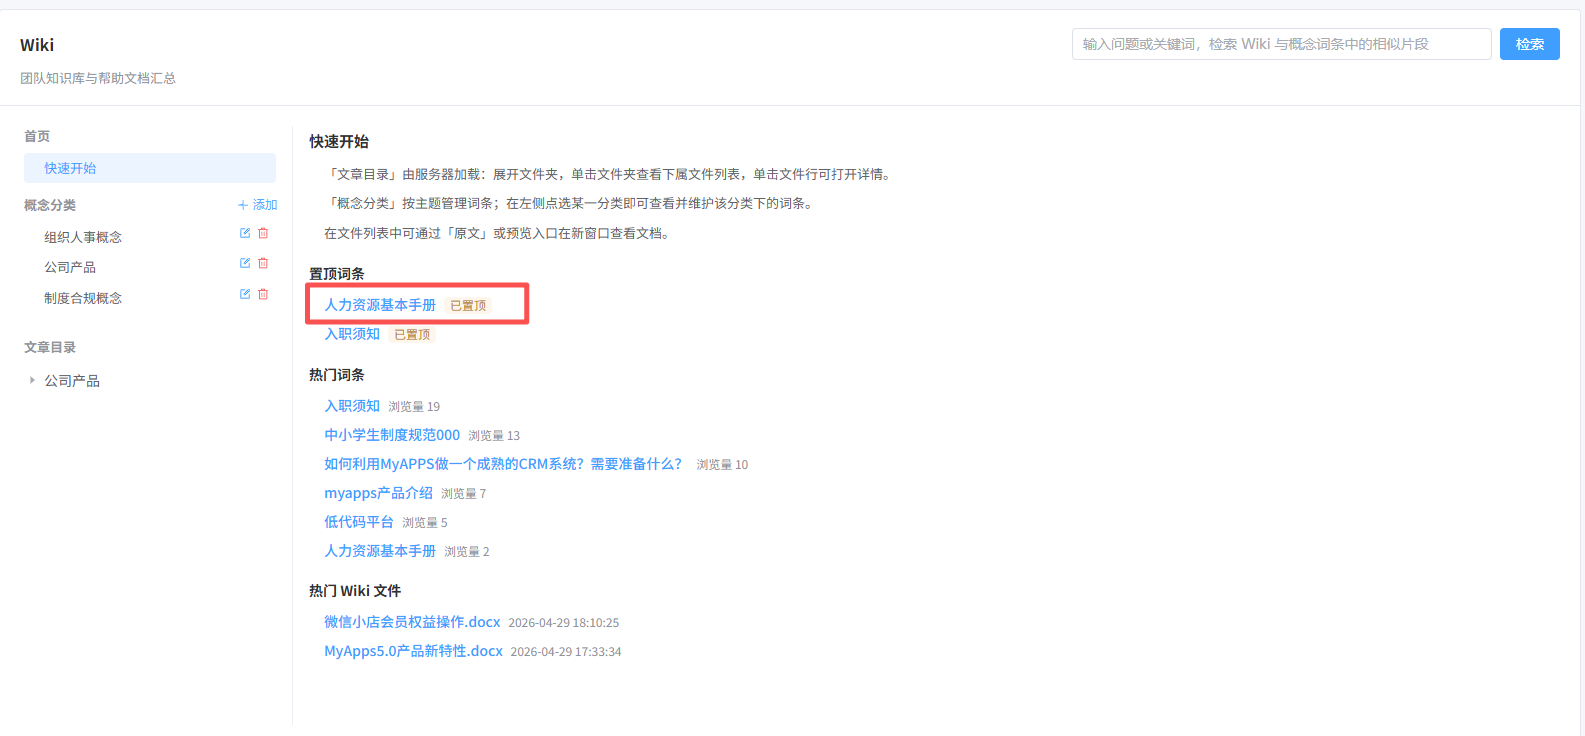Select 公司产品 under 概念分类
The width and height of the screenshot is (1585, 736).
pyautogui.click(x=70, y=267)
